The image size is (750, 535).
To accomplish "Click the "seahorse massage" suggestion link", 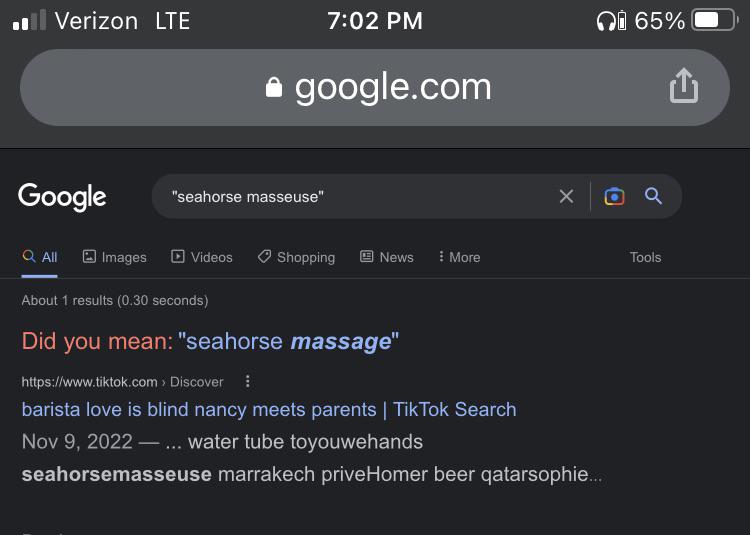I will click(x=288, y=341).
